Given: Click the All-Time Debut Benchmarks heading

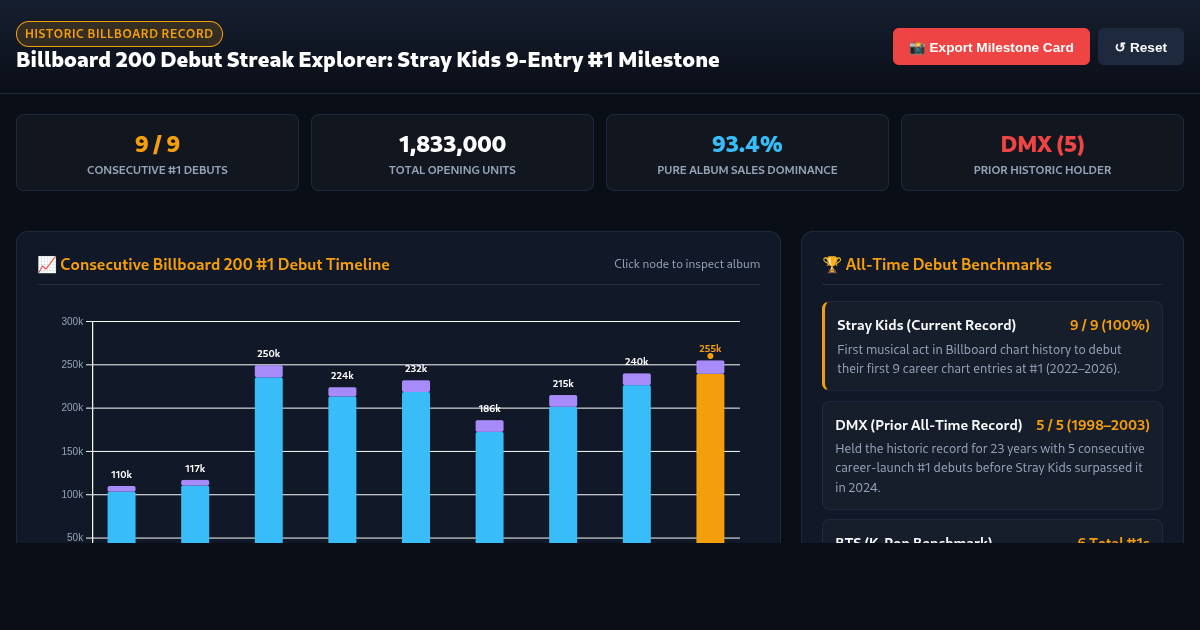Looking at the screenshot, I should coord(948,264).
